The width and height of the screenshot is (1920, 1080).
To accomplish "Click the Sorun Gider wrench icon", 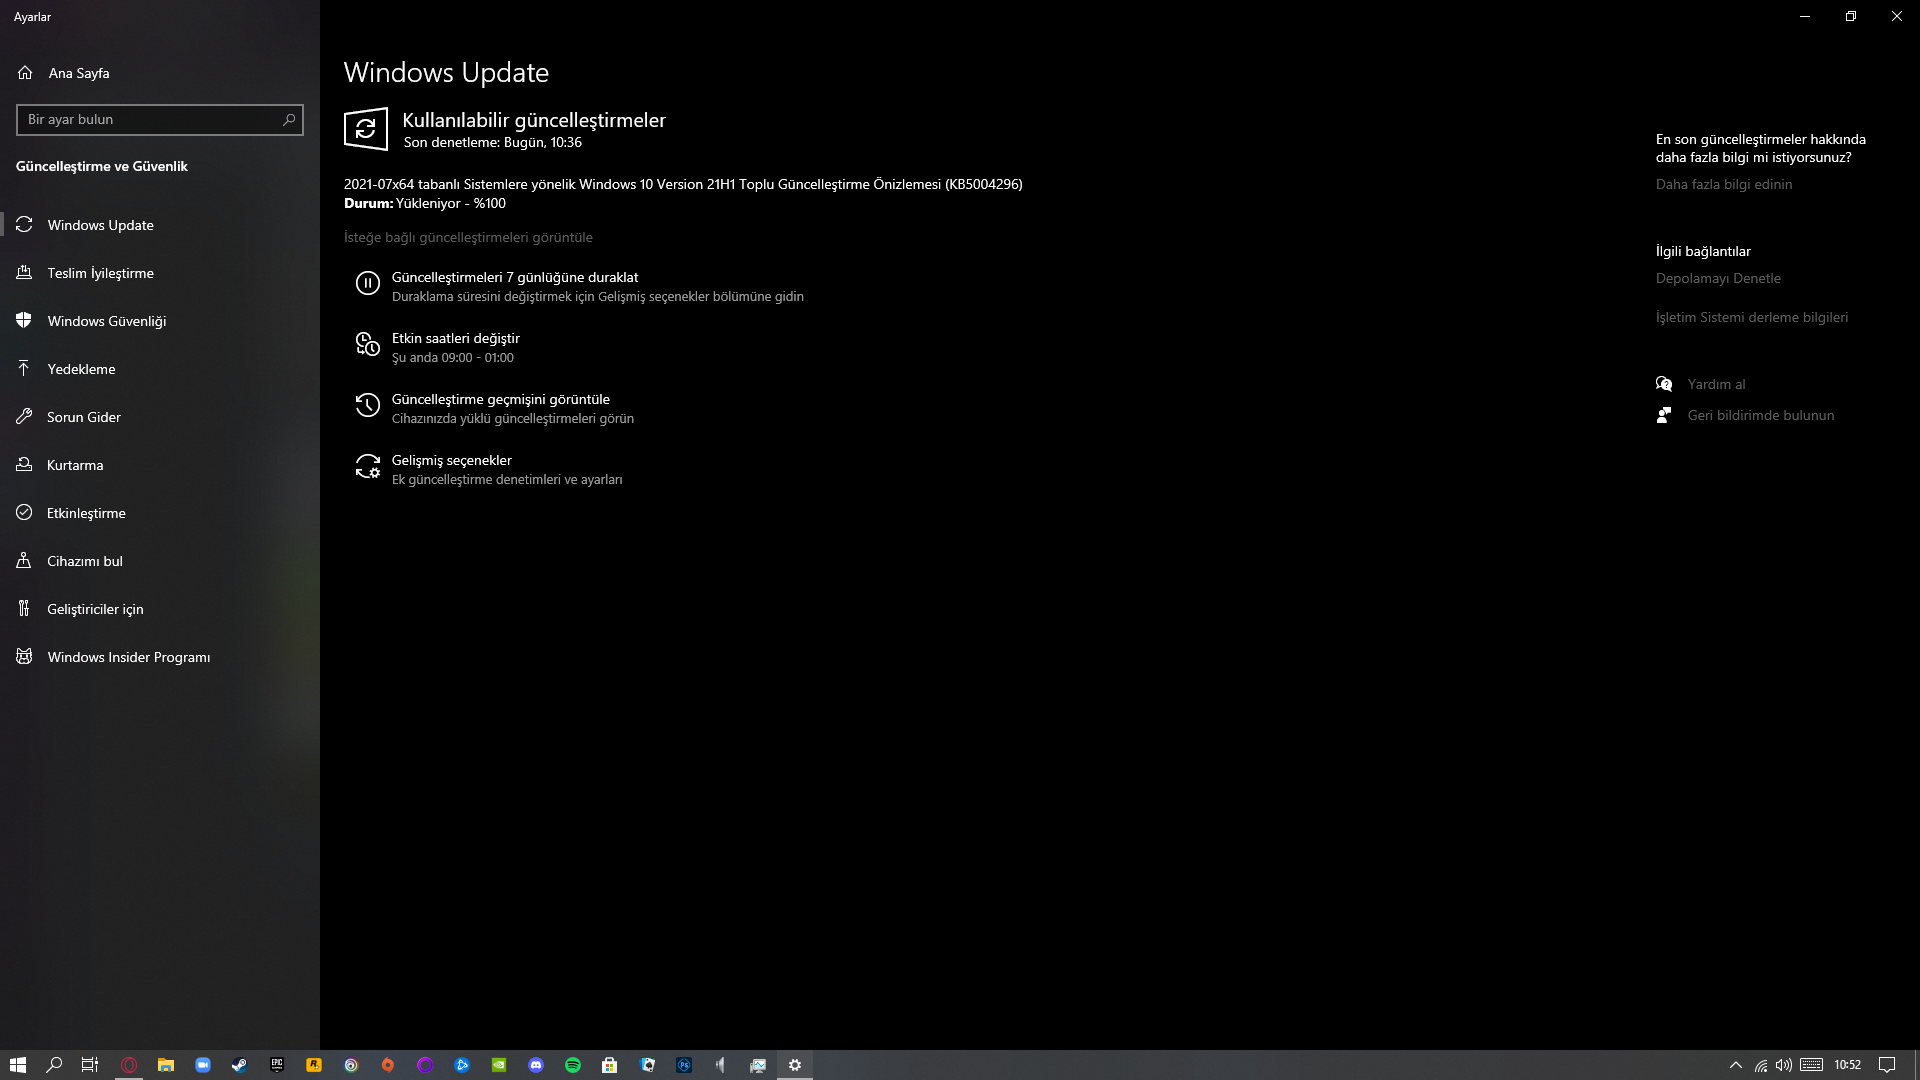I will click(24, 417).
